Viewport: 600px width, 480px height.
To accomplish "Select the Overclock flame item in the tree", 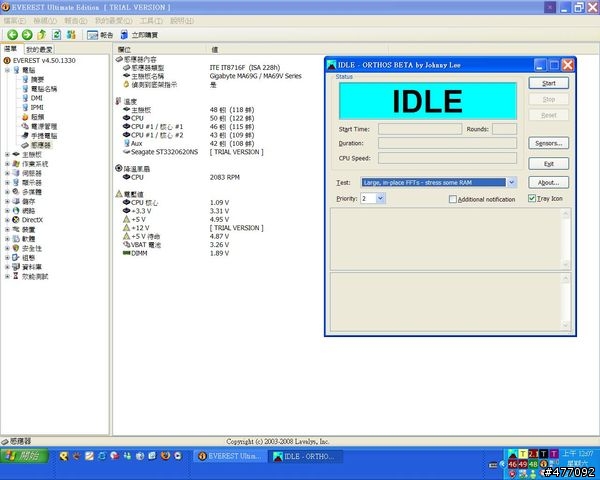I will pyautogui.click(x=38, y=117).
